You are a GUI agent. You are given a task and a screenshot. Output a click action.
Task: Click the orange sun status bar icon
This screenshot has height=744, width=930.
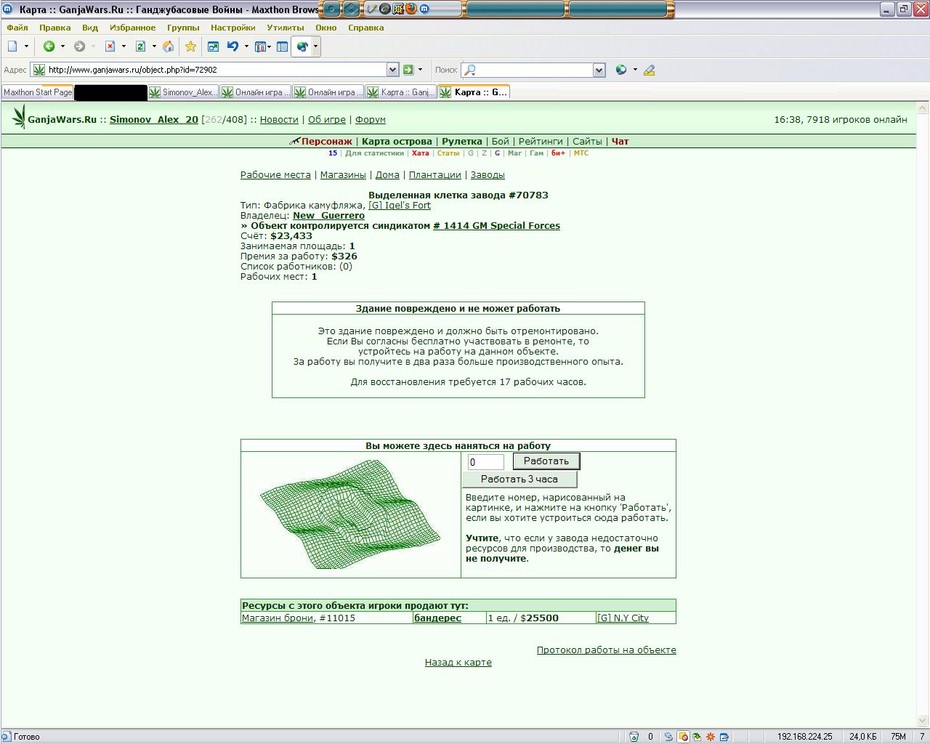pos(710,737)
